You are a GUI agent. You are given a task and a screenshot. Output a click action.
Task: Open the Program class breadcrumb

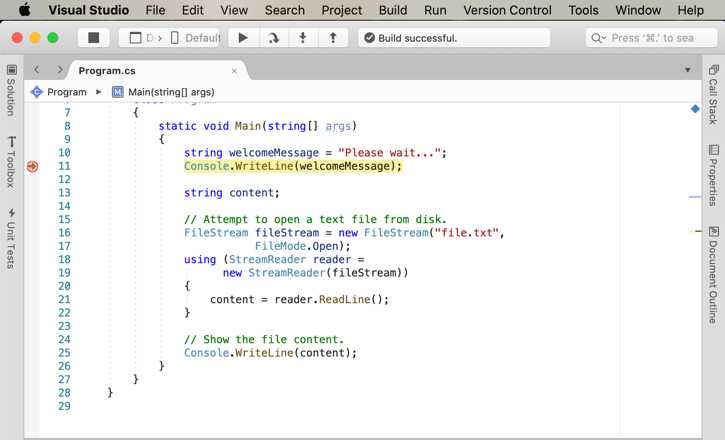pyautogui.click(x=59, y=92)
